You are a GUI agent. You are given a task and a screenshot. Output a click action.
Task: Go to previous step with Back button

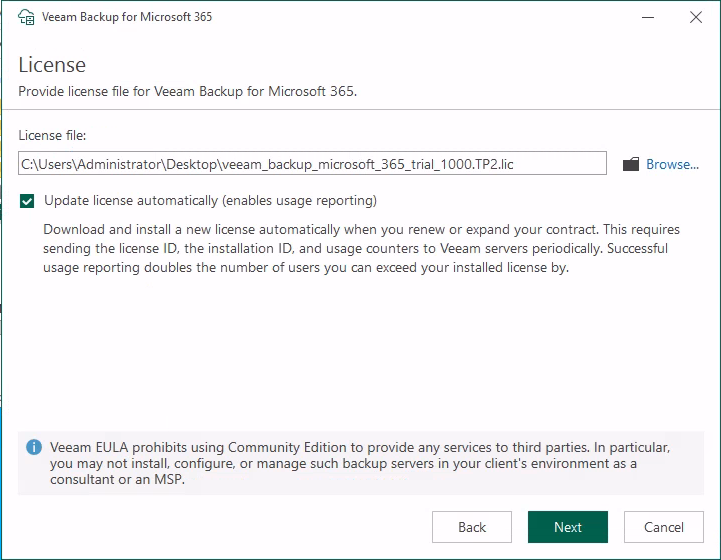click(x=472, y=527)
